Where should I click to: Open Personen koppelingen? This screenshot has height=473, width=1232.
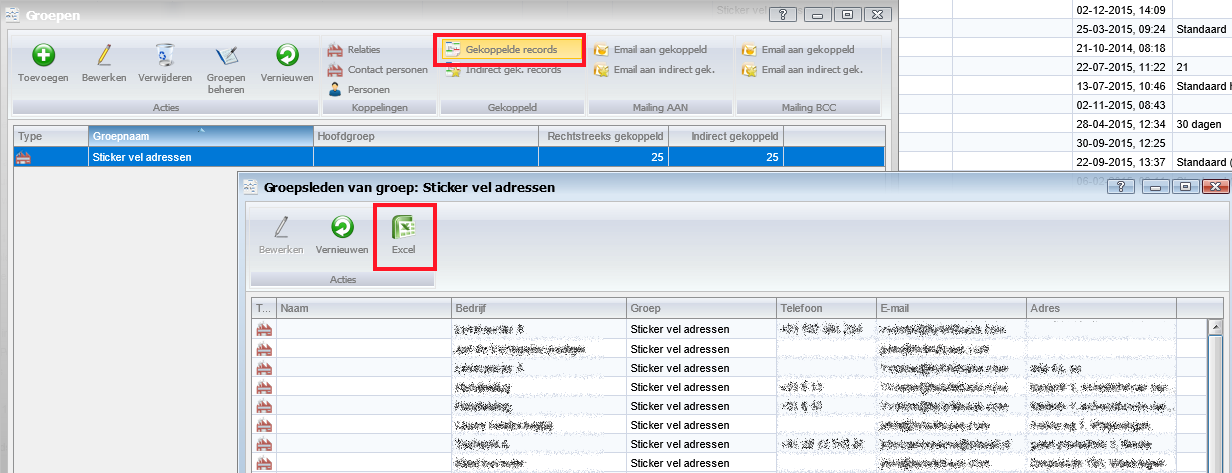(367, 90)
